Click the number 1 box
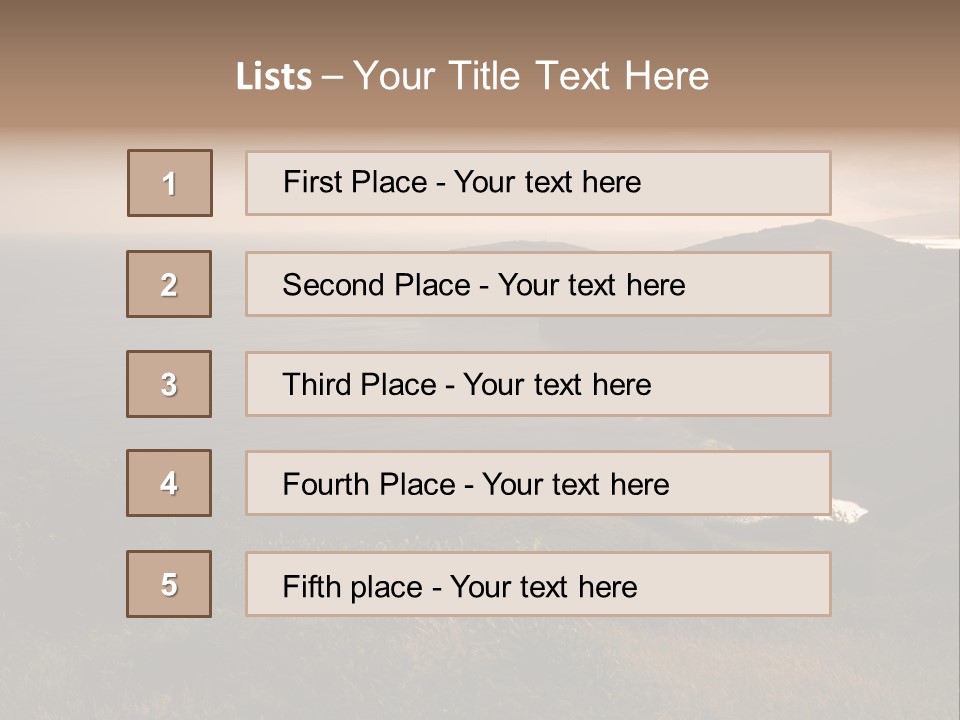Screen dimensions: 960x720 point(170,183)
